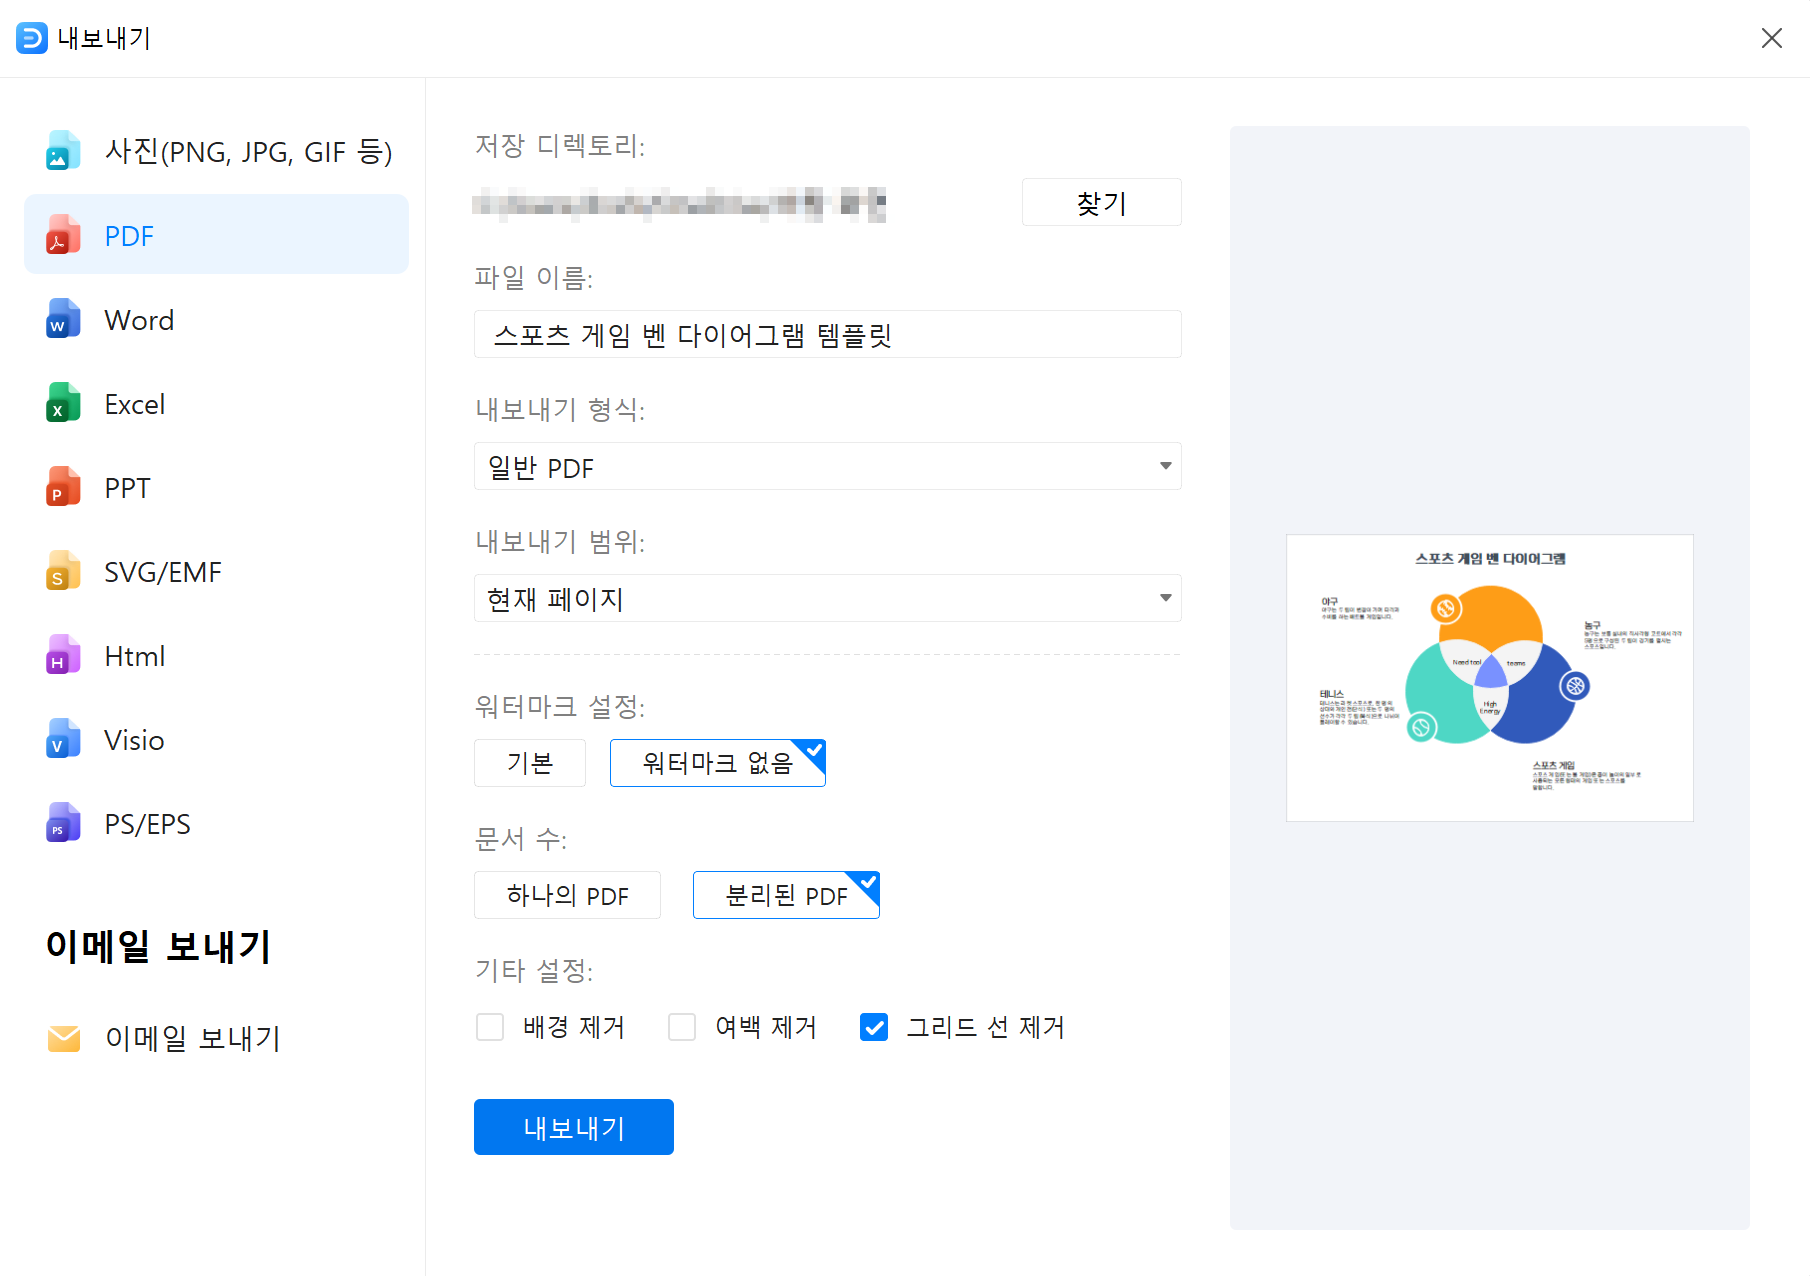Screen dimensions: 1810x1276
Task: Close the 내보내기 dialog
Action: click(x=1771, y=38)
